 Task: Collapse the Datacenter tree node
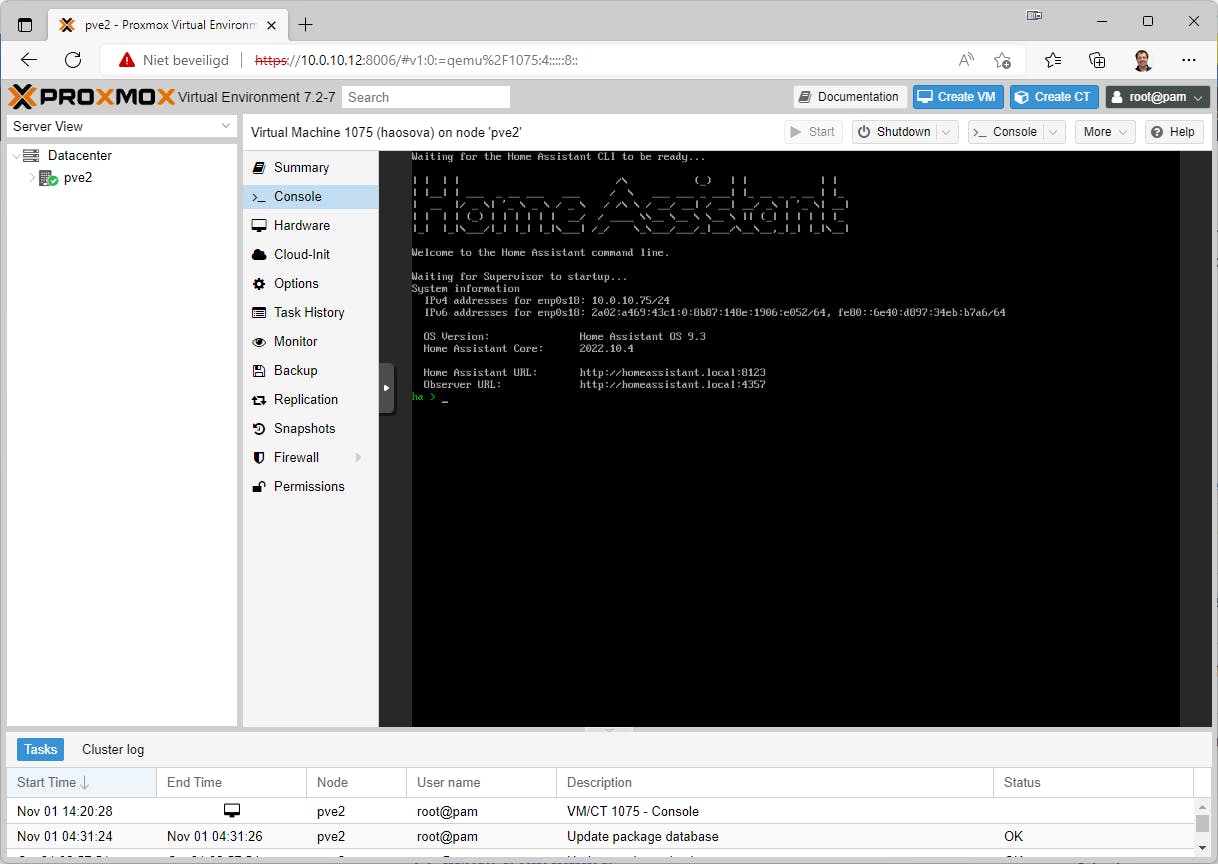(x=15, y=156)
